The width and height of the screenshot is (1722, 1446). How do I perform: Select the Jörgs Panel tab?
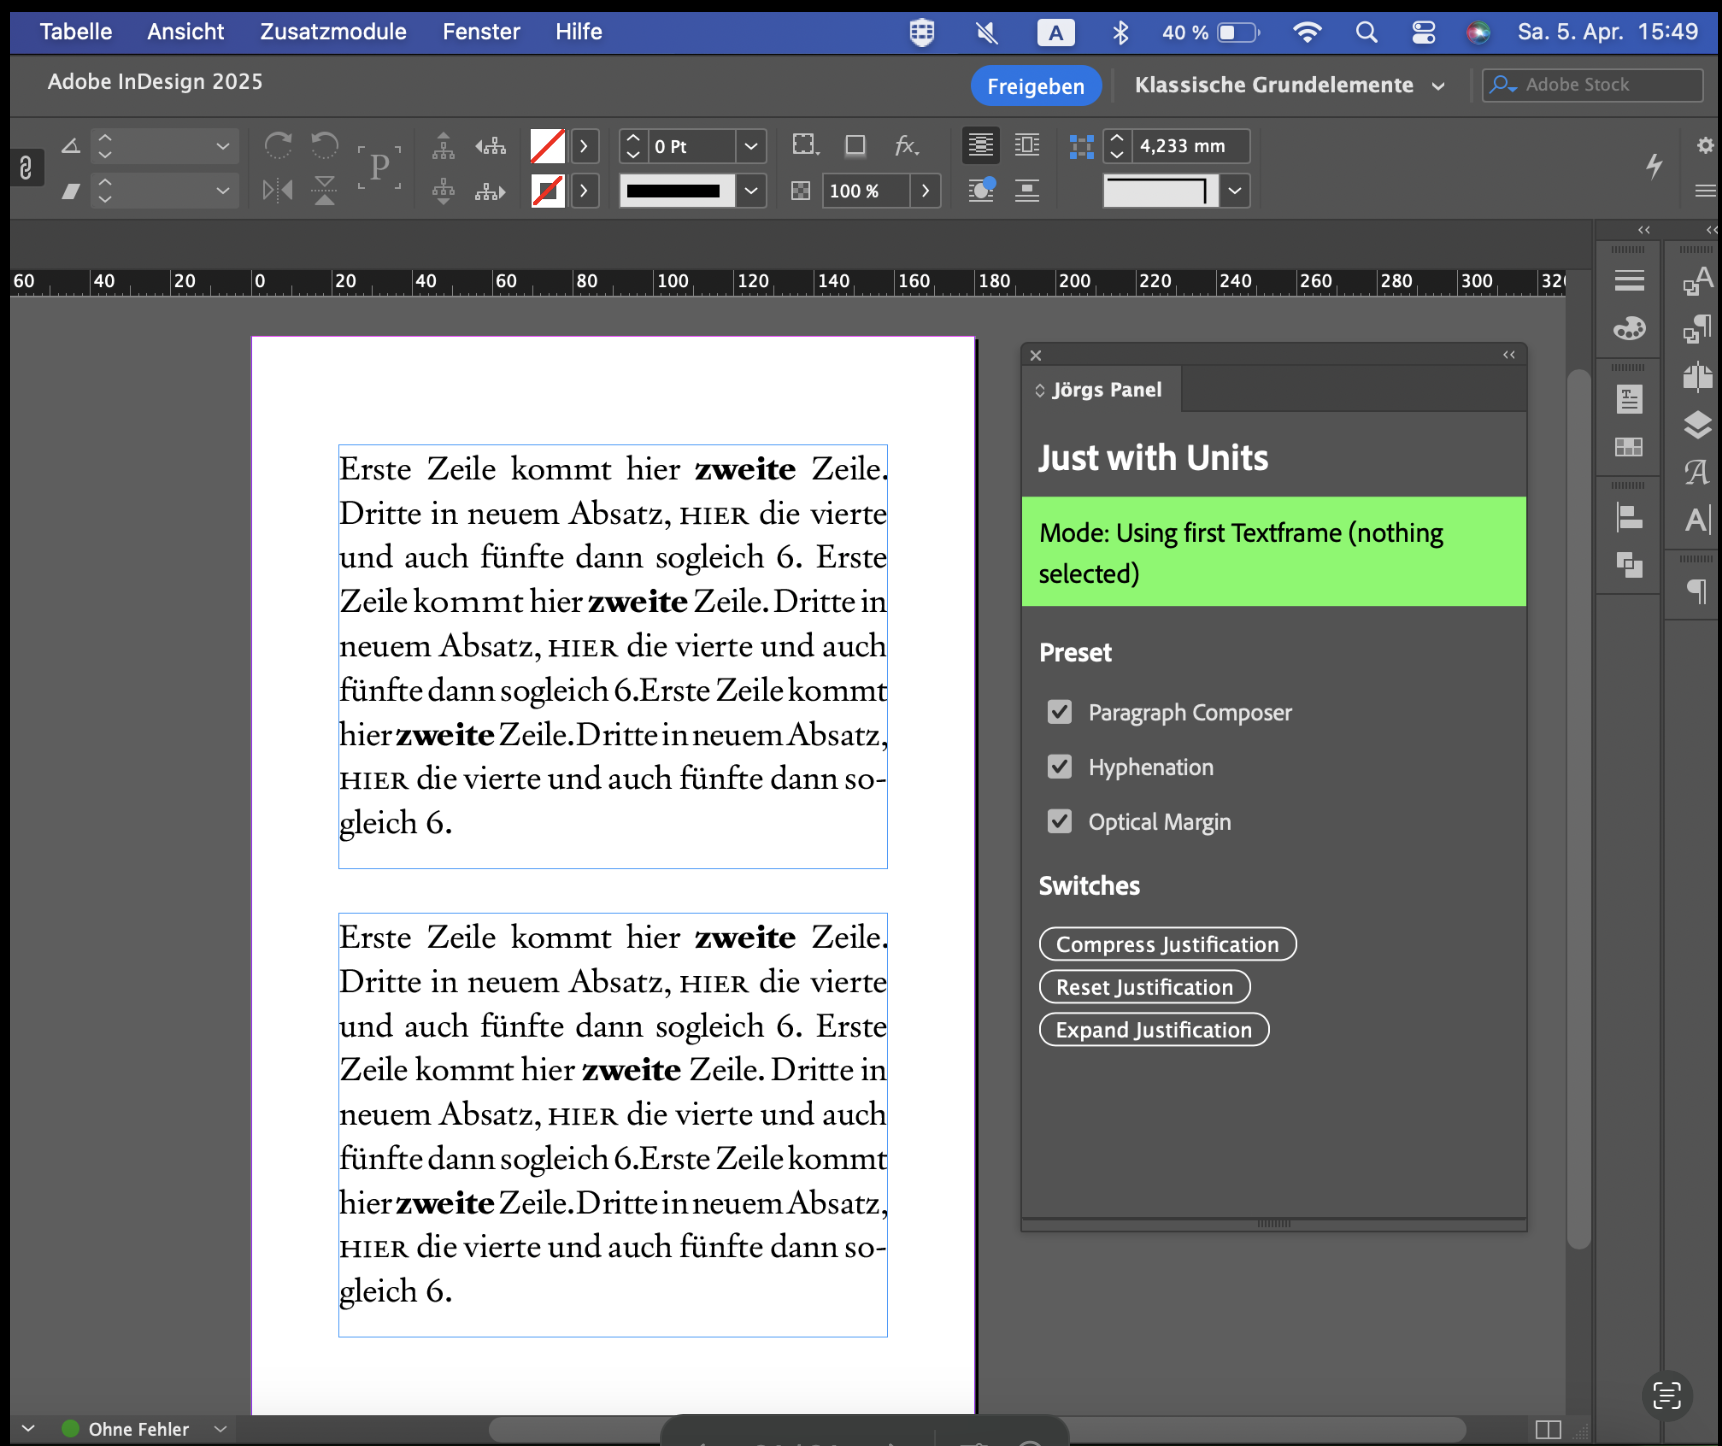pyautogui.click(x=1101, y=390)
